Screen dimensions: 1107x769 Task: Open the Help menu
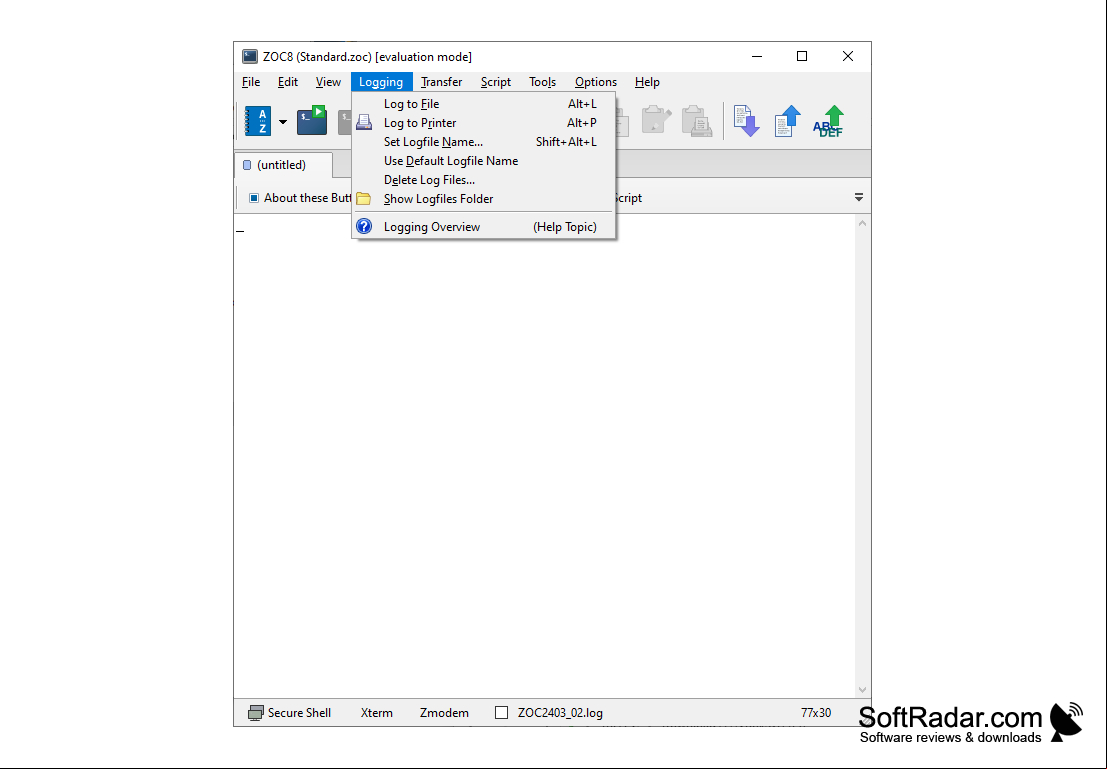pos(647,82)
